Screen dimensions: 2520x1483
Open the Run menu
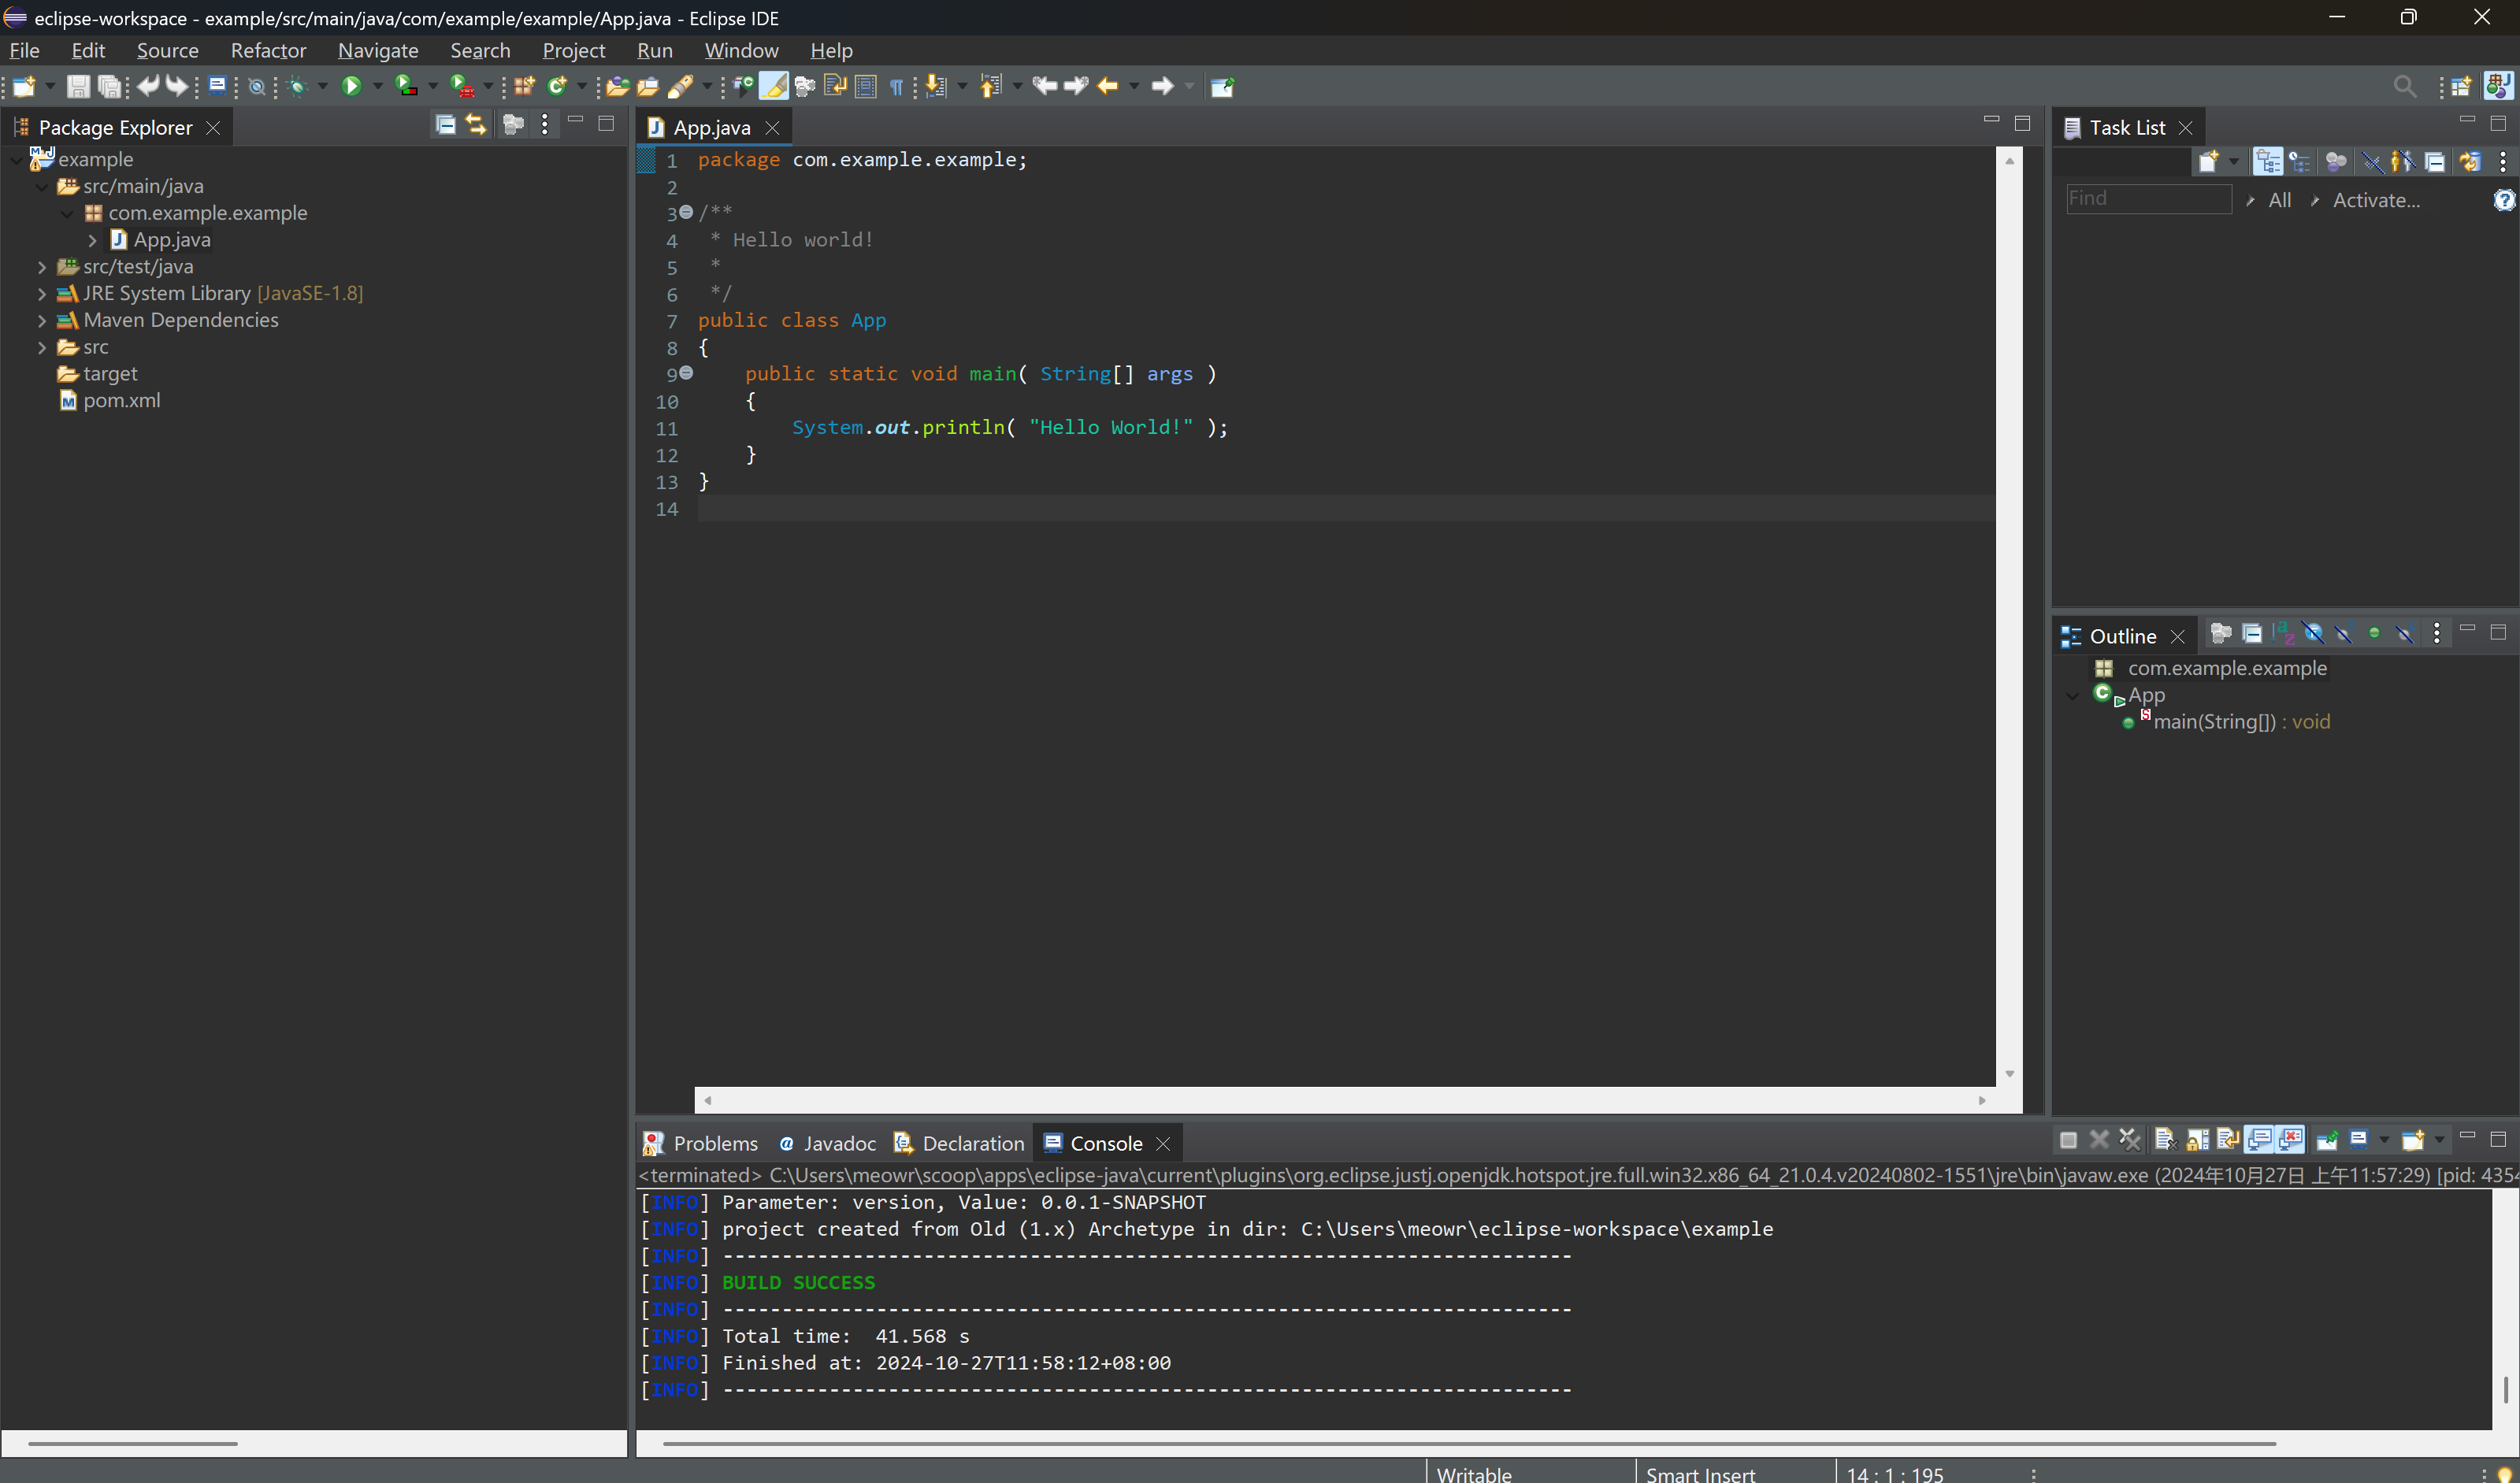click(x=655, y=50)
